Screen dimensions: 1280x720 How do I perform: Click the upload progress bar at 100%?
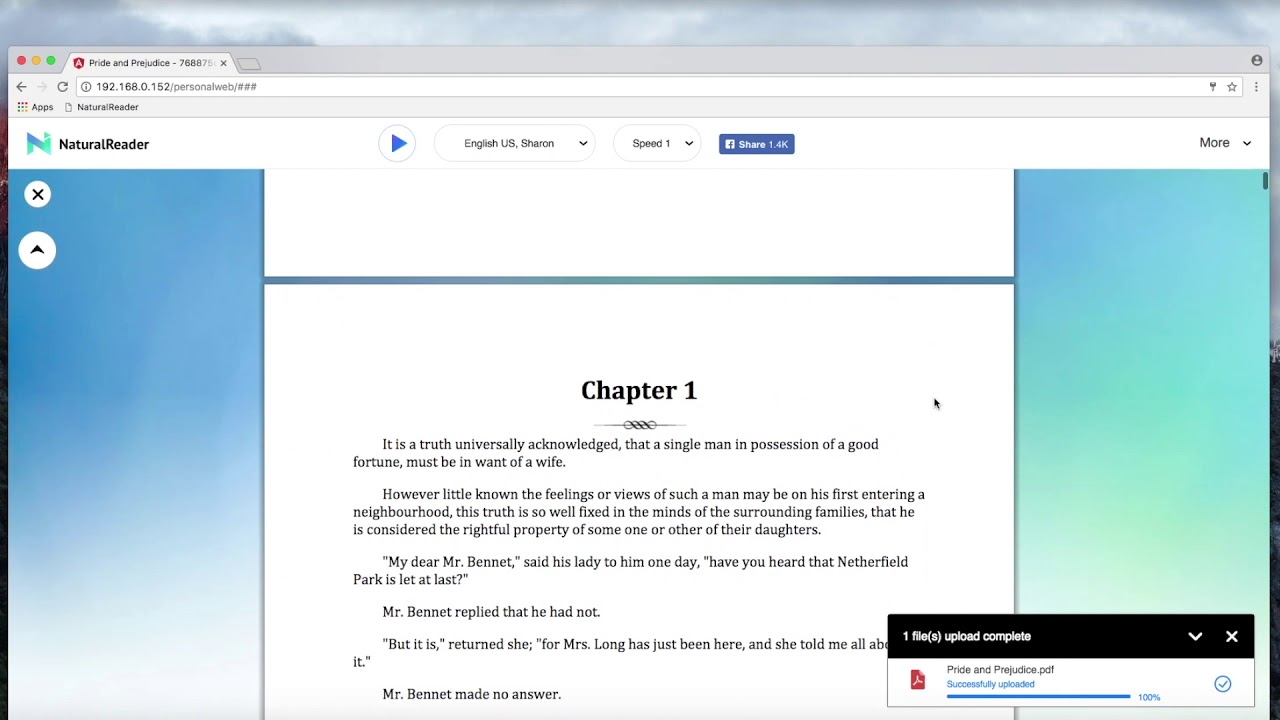pos(1038,696)
